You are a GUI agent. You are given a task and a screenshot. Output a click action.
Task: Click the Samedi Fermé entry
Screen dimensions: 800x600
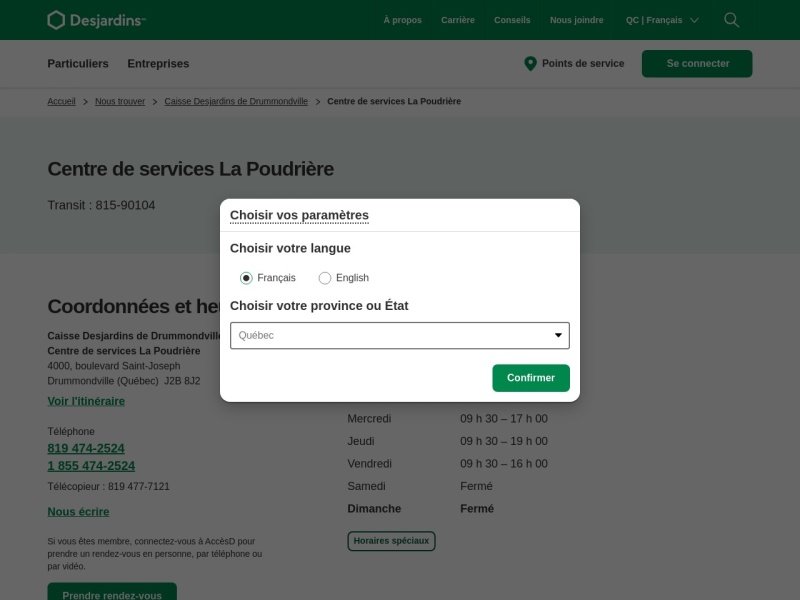point(420,486)
